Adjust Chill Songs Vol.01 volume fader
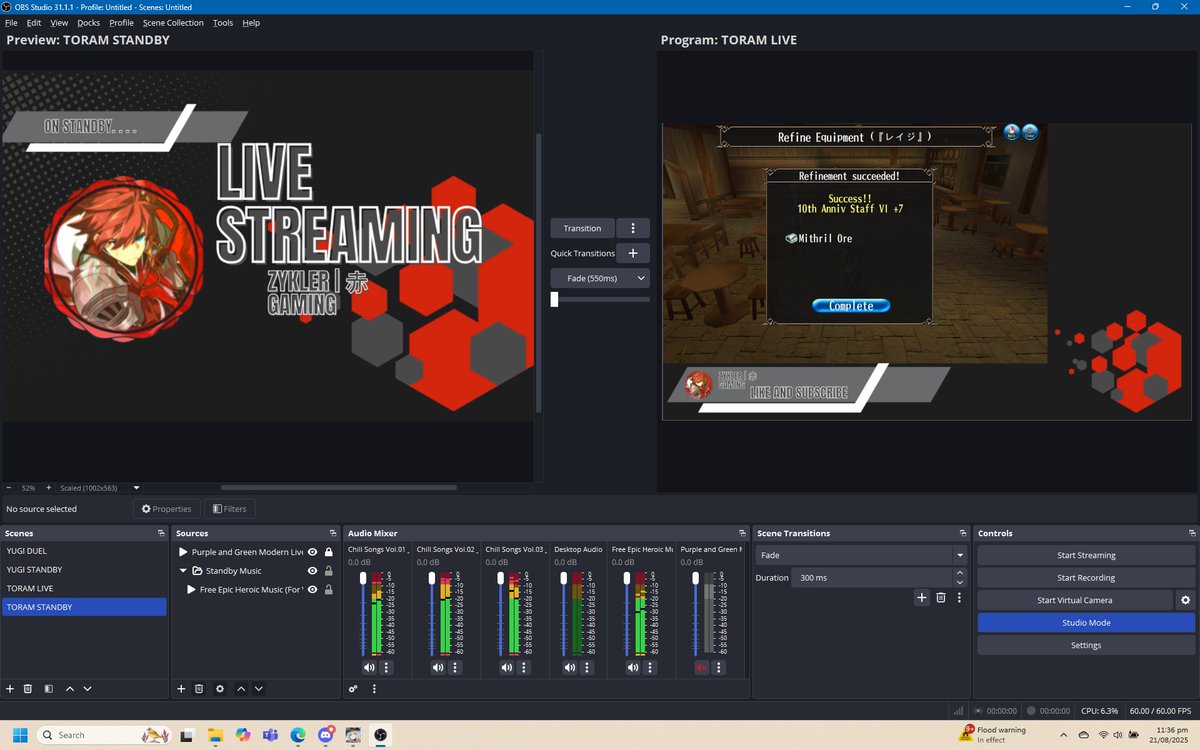Screen dimensions: 1200x750 tap(364, 579)
